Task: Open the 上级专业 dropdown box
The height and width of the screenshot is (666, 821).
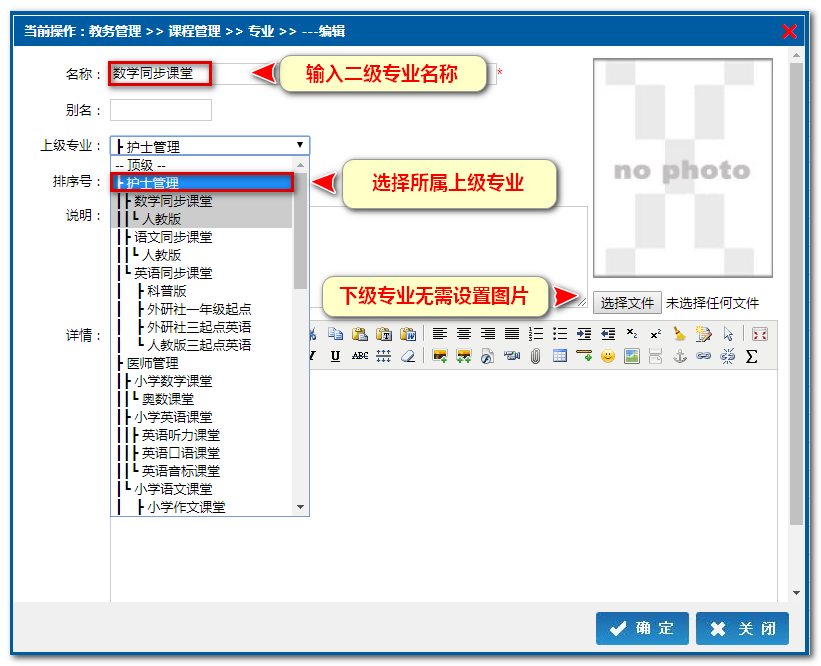Action: click(x=209, y=146)
